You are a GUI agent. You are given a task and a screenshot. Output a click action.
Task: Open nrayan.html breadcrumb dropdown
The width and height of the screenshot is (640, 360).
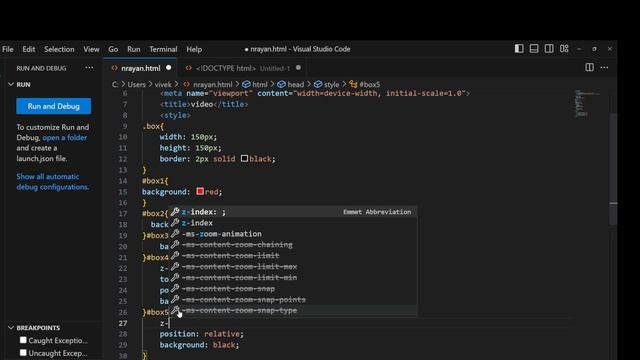[212, 84]
